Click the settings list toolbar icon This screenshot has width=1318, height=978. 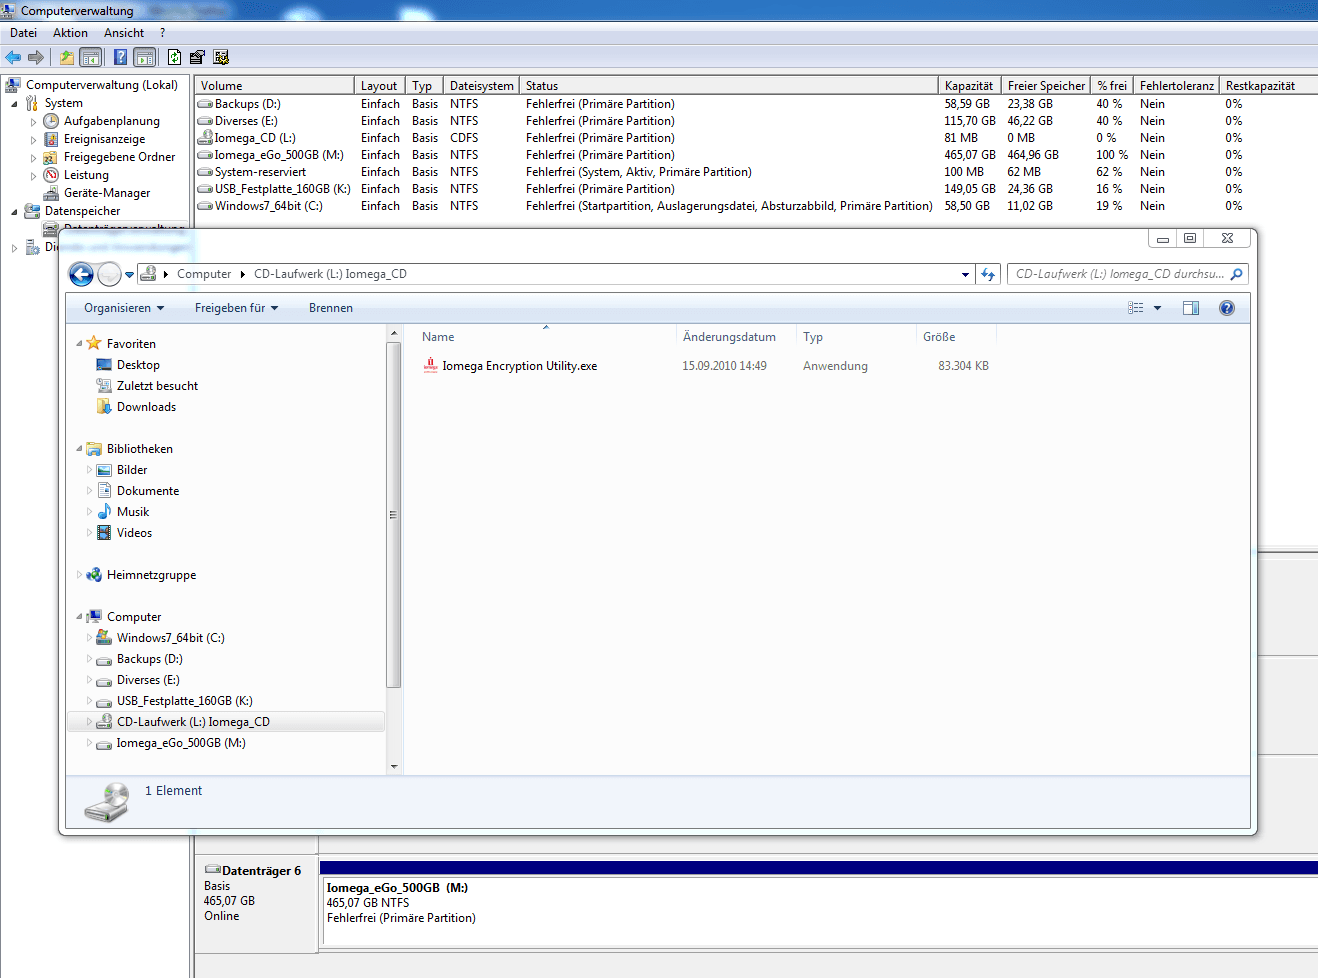(x=221, y=57)
